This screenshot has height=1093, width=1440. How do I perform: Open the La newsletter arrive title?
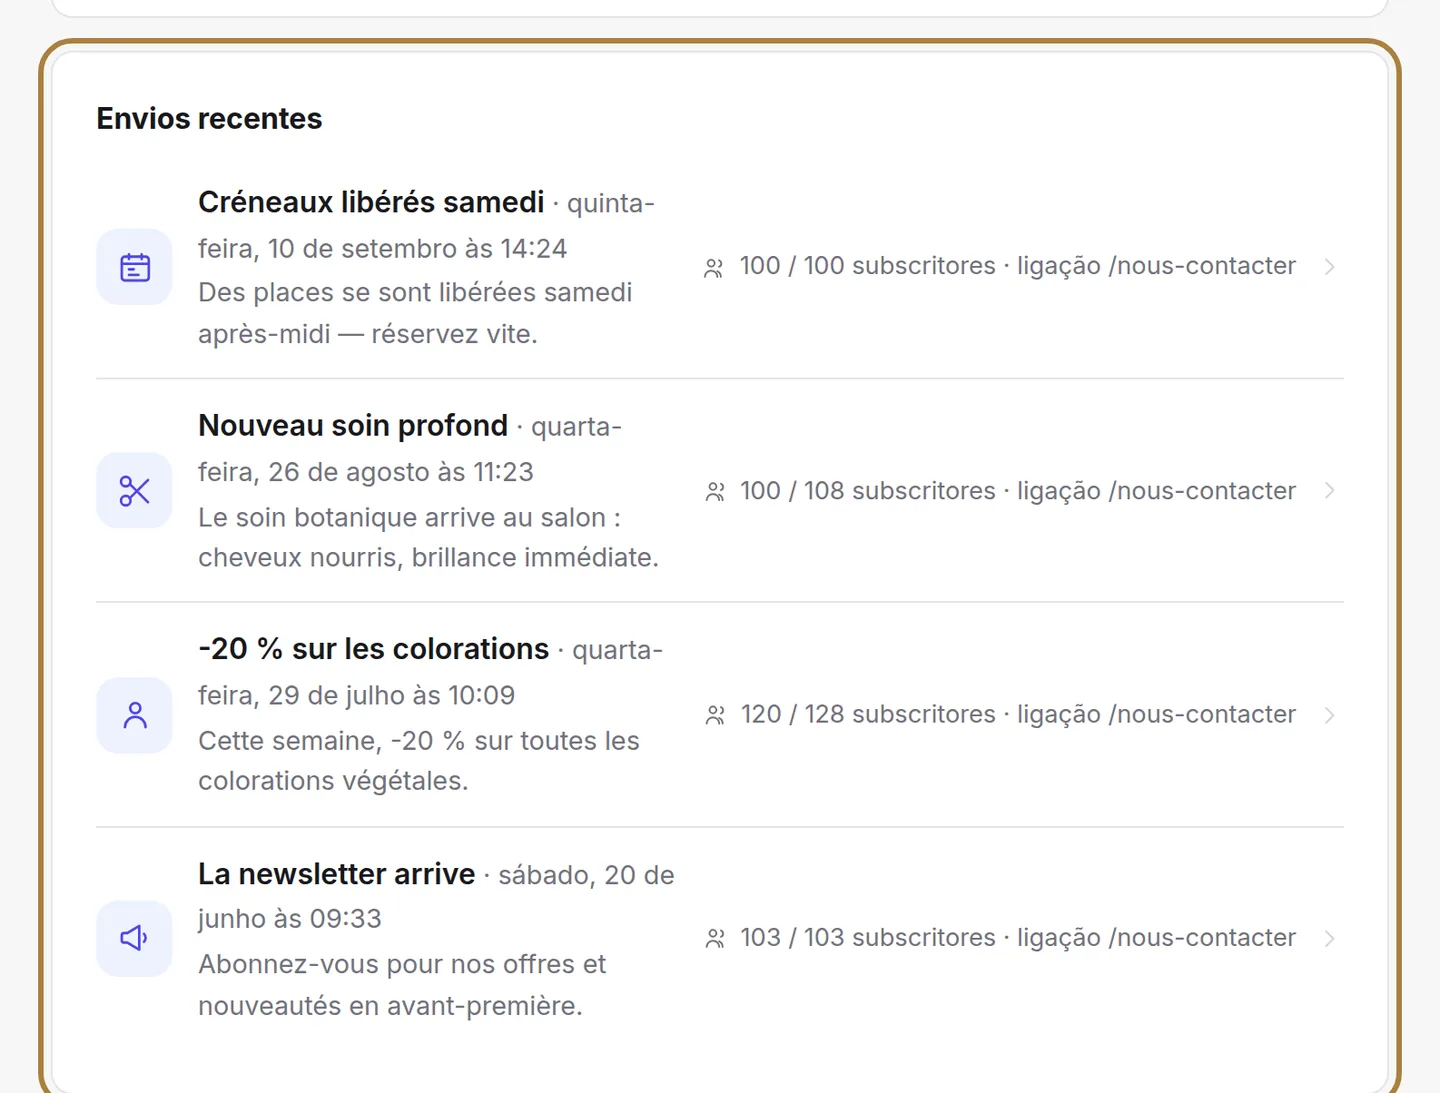(336, 873)
